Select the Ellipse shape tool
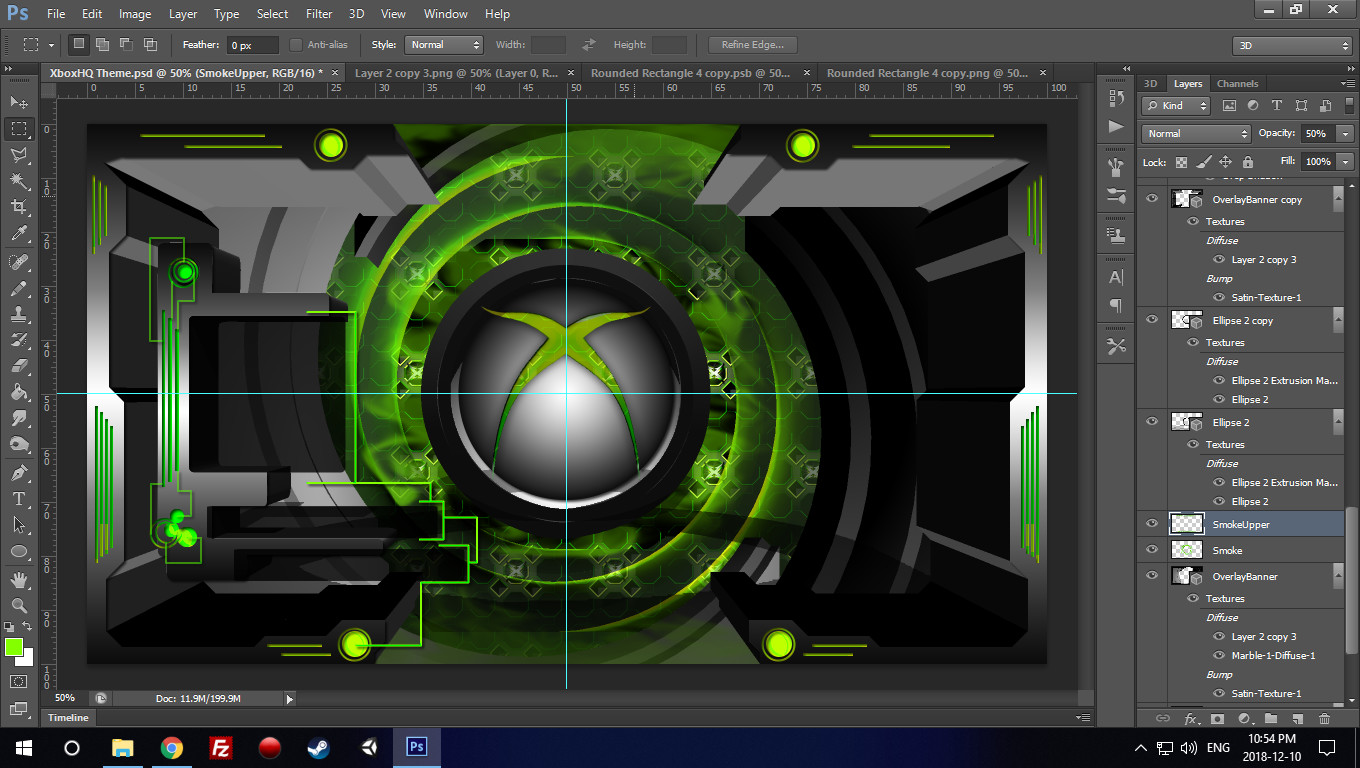This screenshot has height=768, width=1360. click(x=19, y=551)
